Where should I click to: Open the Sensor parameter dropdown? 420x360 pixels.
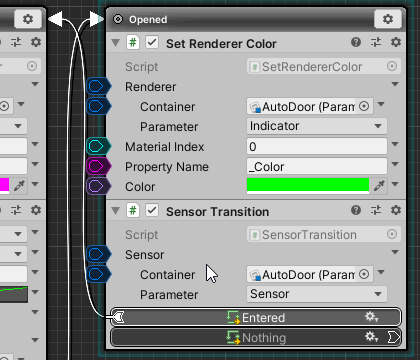[x=317, y=294]
